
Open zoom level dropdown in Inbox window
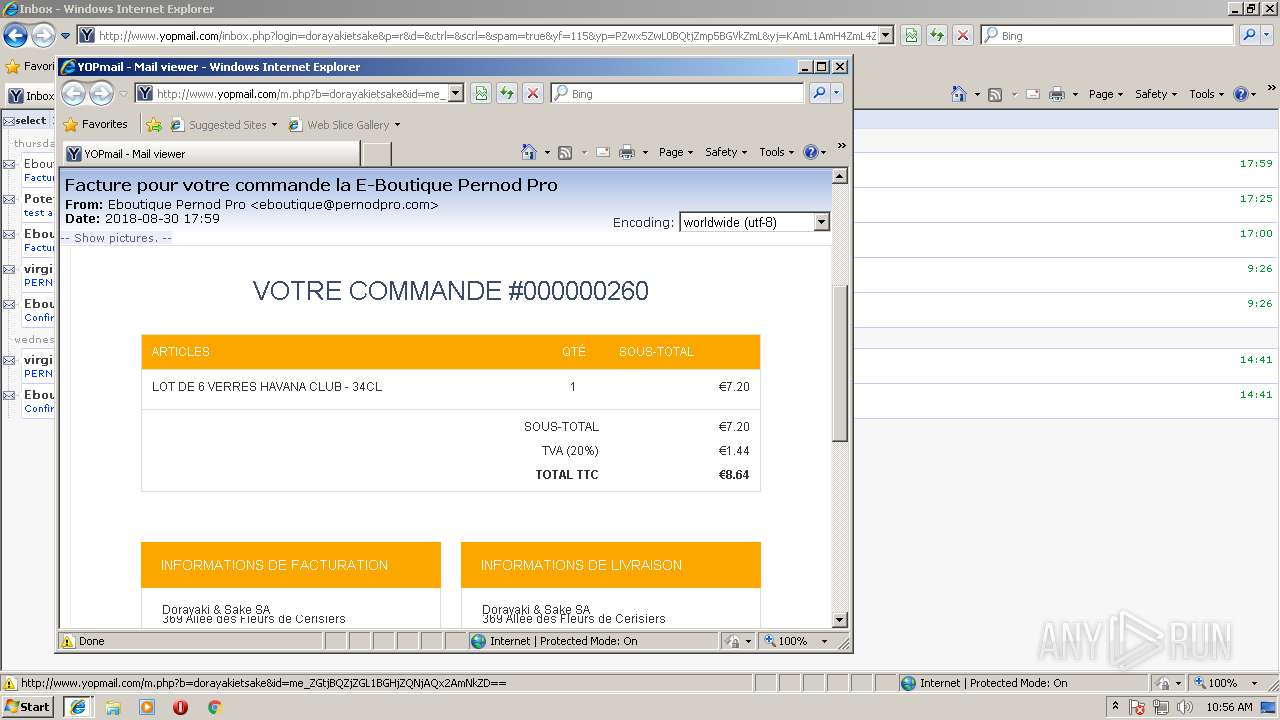(x=1255, y=683)
